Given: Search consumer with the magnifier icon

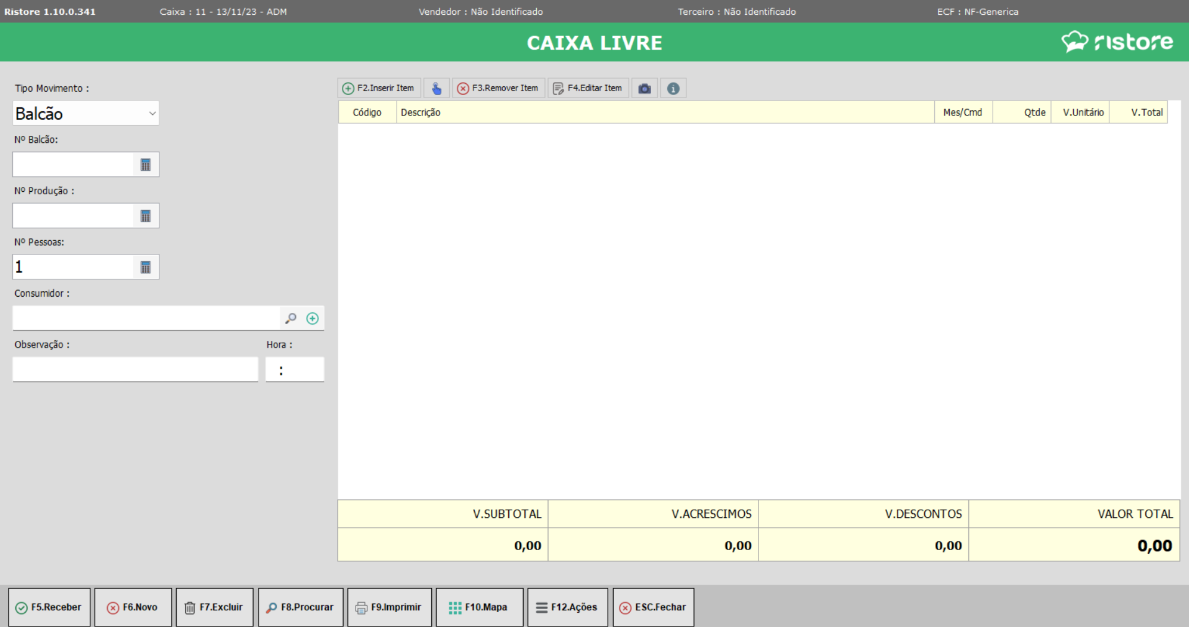Looking at the screenshot, I should pyautogui.click(x=291, y=318).
